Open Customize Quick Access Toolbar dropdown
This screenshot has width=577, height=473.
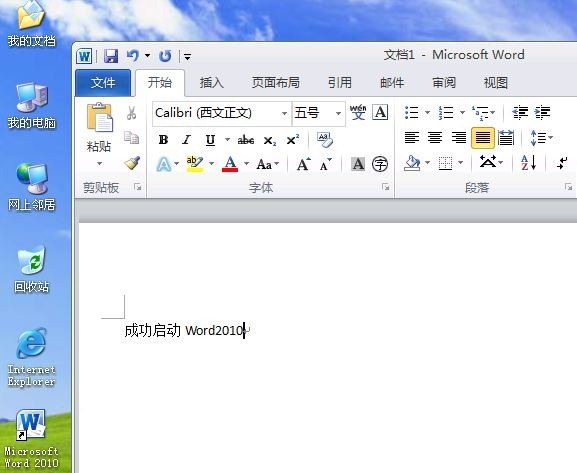coord(188,57)
